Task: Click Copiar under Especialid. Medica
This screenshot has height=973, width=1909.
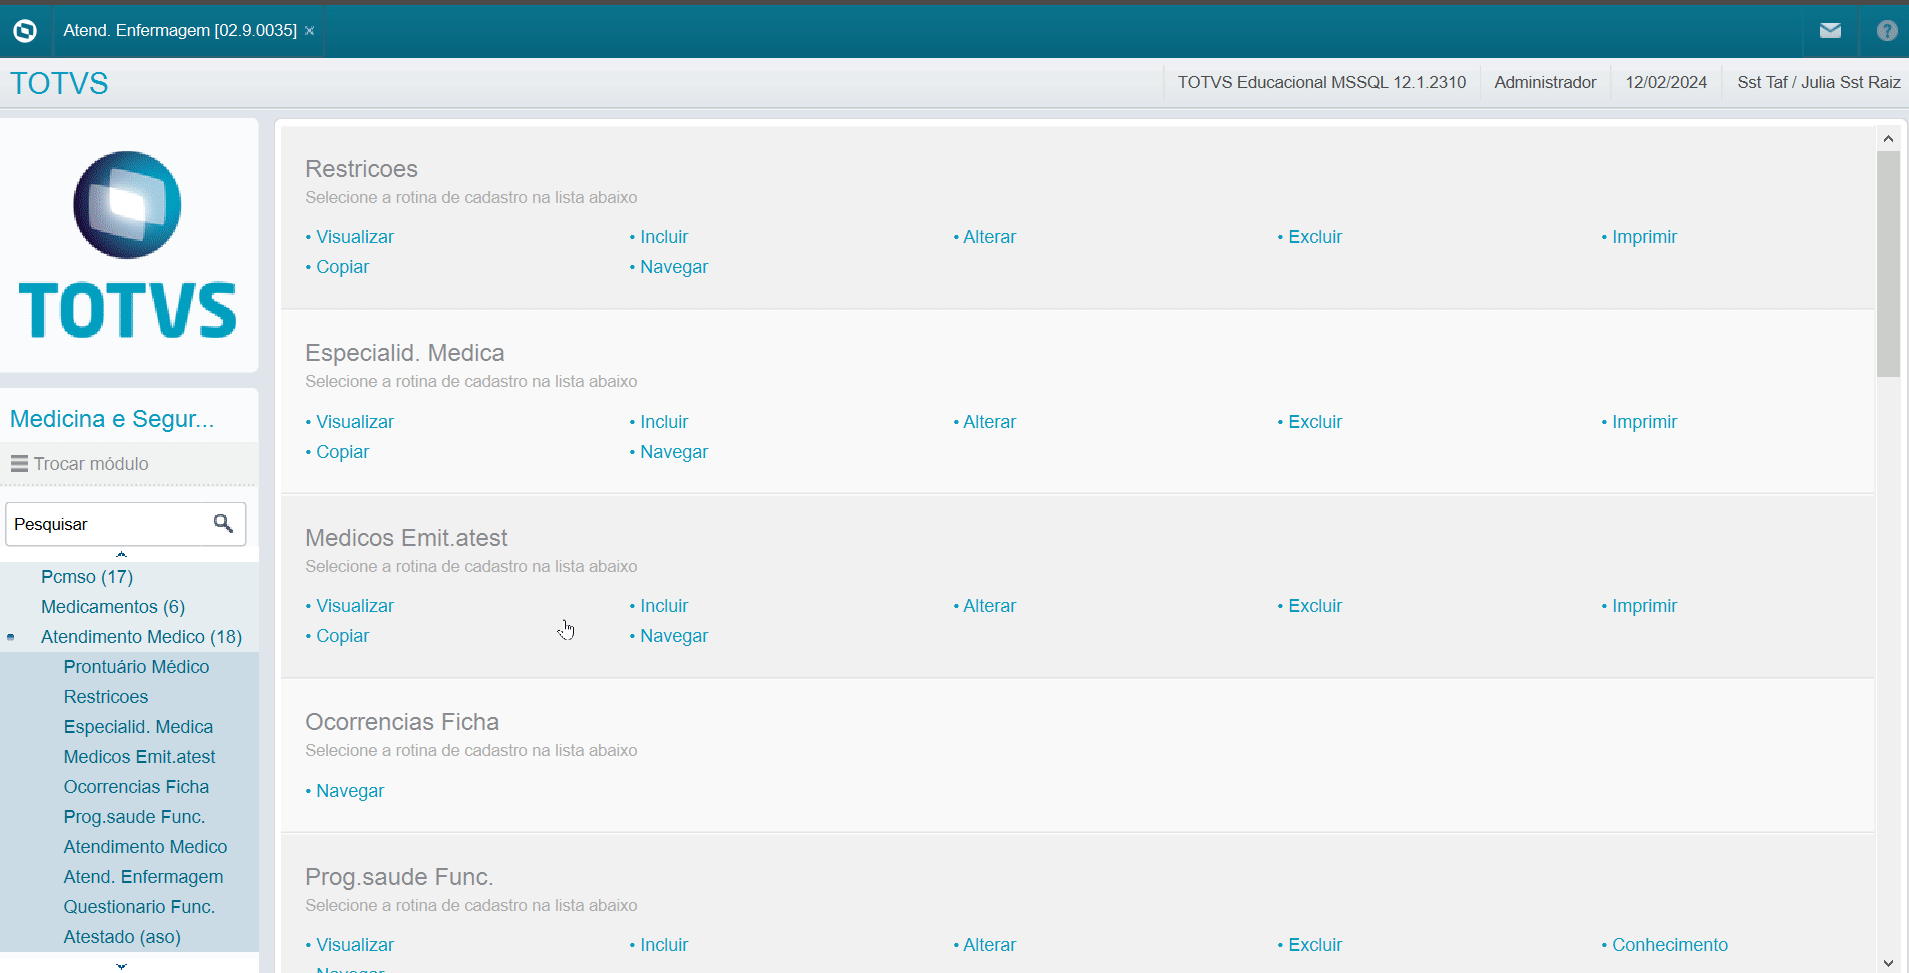Action: click(x=342, y=452)
